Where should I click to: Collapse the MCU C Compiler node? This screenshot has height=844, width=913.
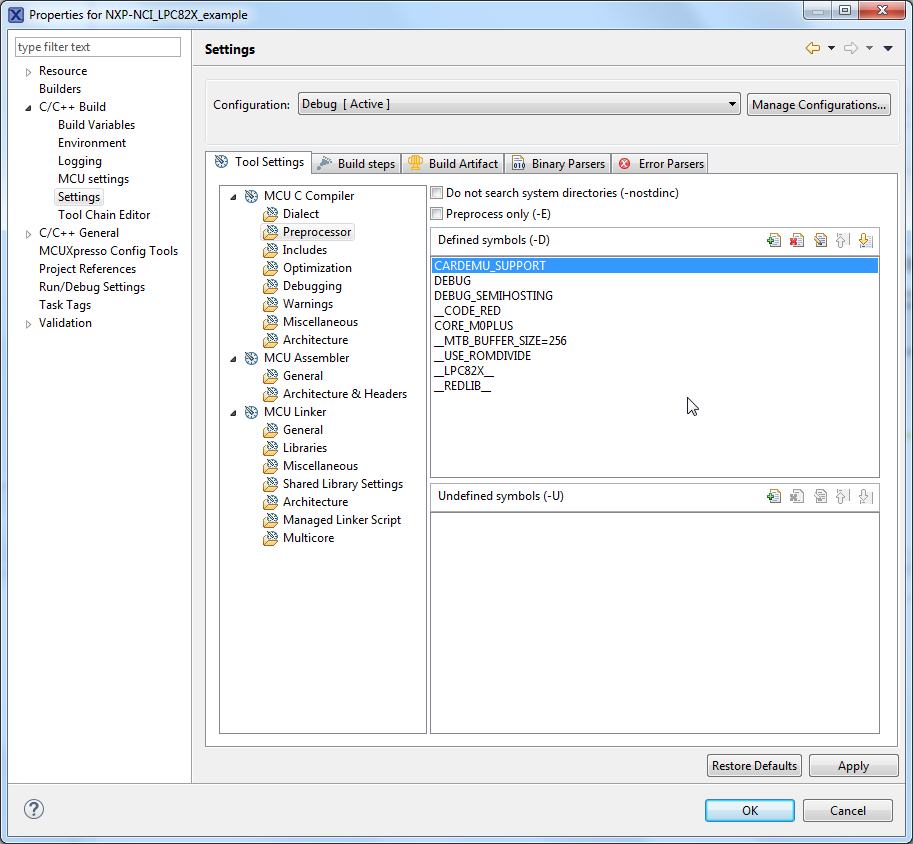tap(233, 197)
